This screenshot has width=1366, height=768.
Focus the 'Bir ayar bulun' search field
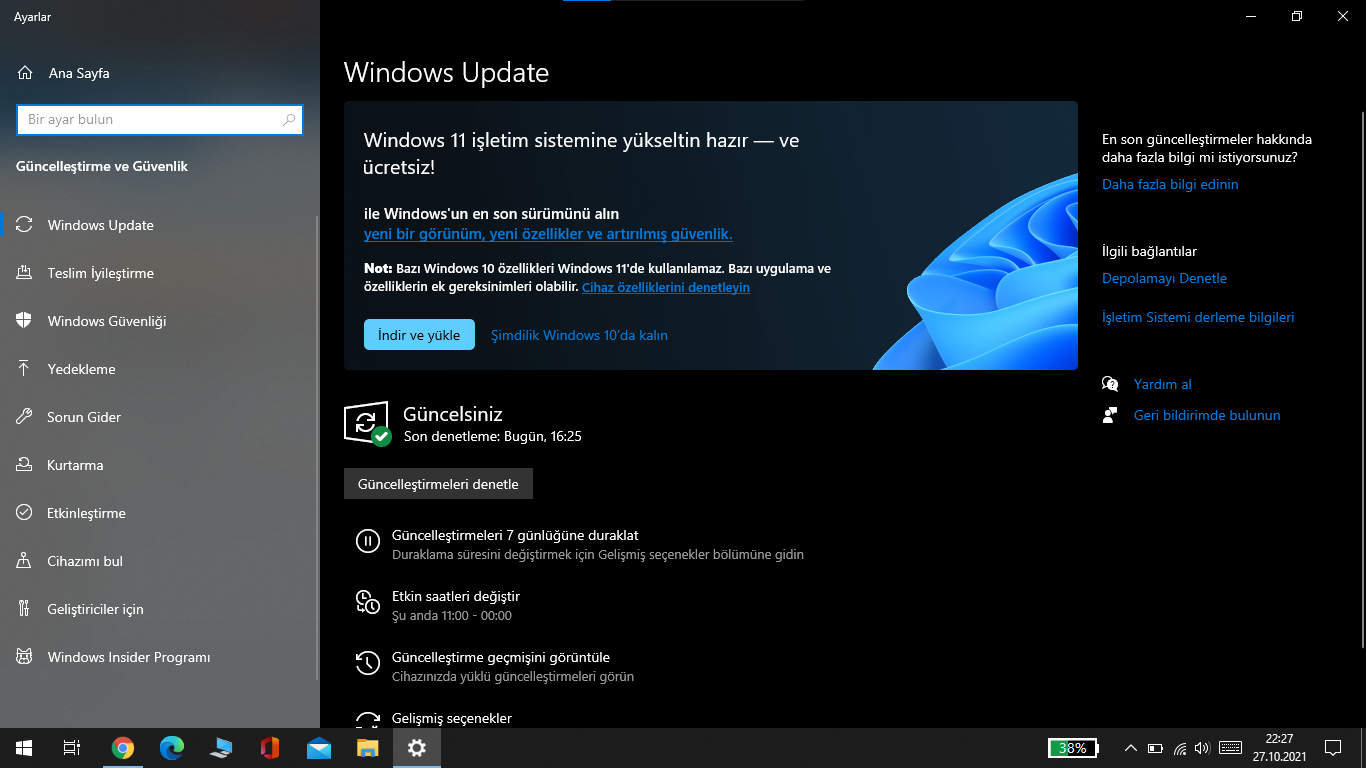tap(160, 120)
